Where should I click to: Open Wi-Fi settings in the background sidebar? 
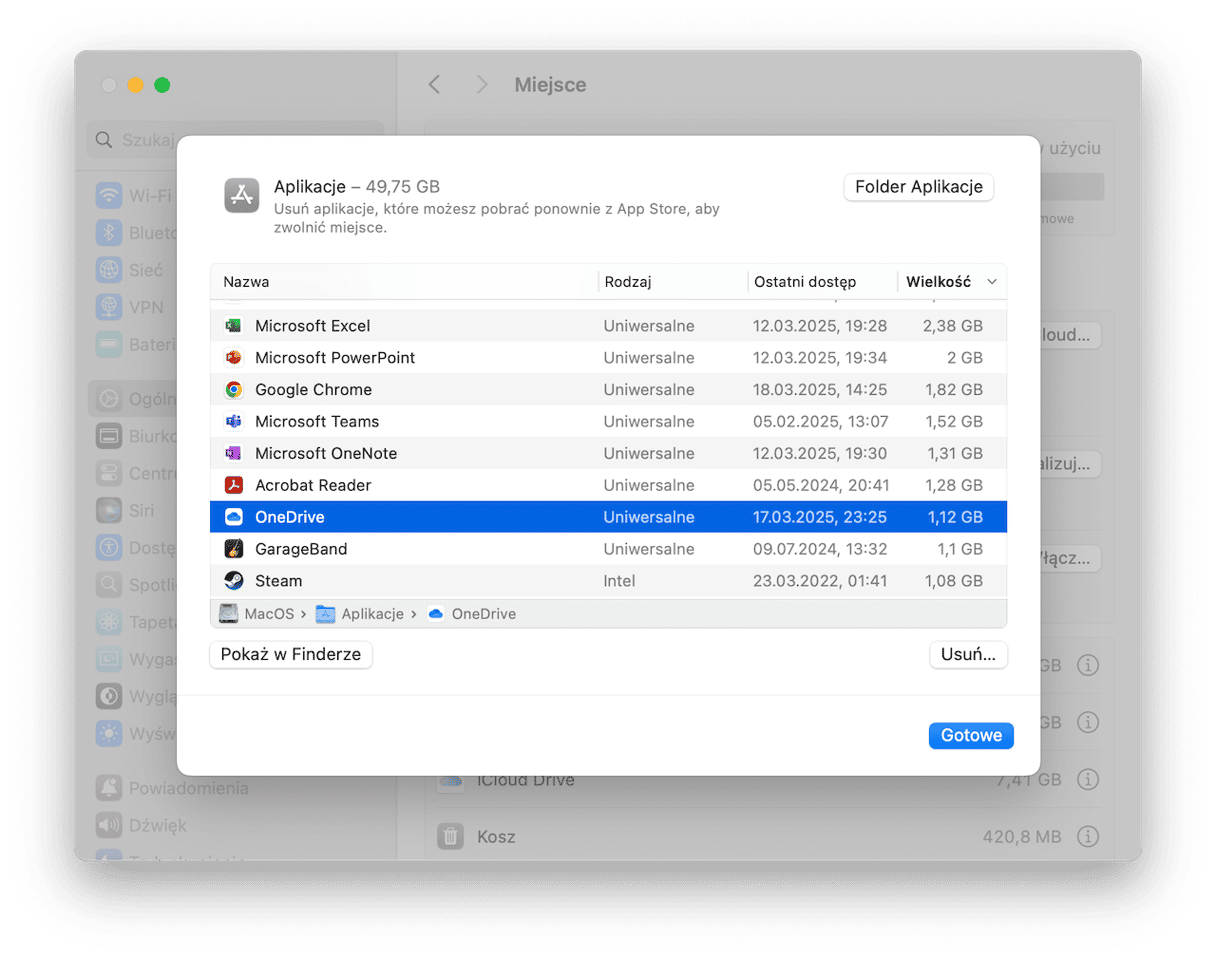pos(135,195)
